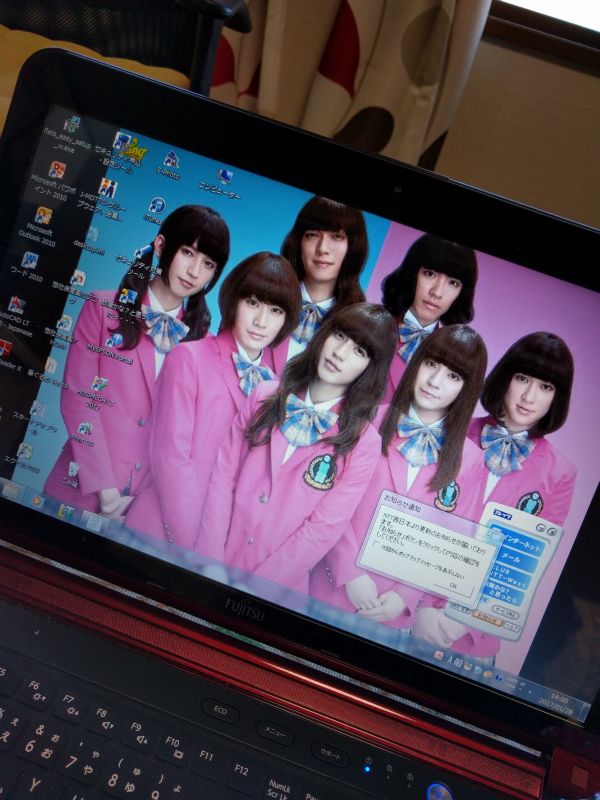This screenshot has width=600, height=800.
Task: Open the Print CD desktop shortcut
Action: tap(83, 434)
